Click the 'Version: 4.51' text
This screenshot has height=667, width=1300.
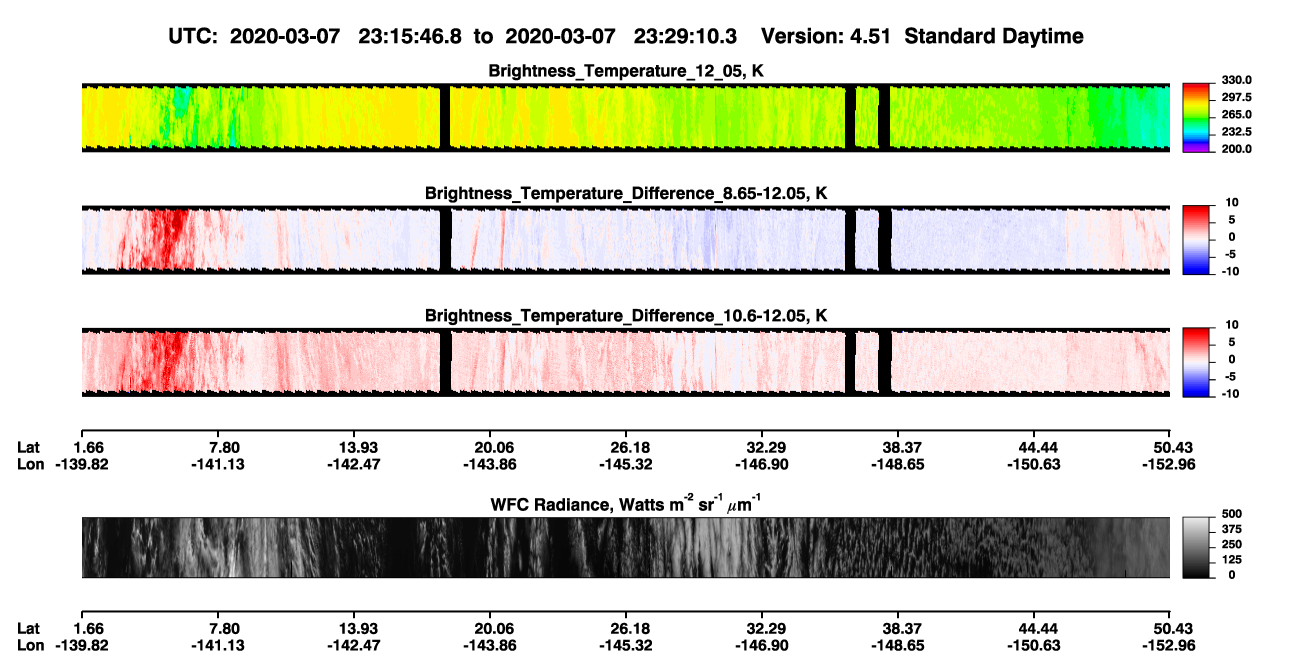[826, 37]
